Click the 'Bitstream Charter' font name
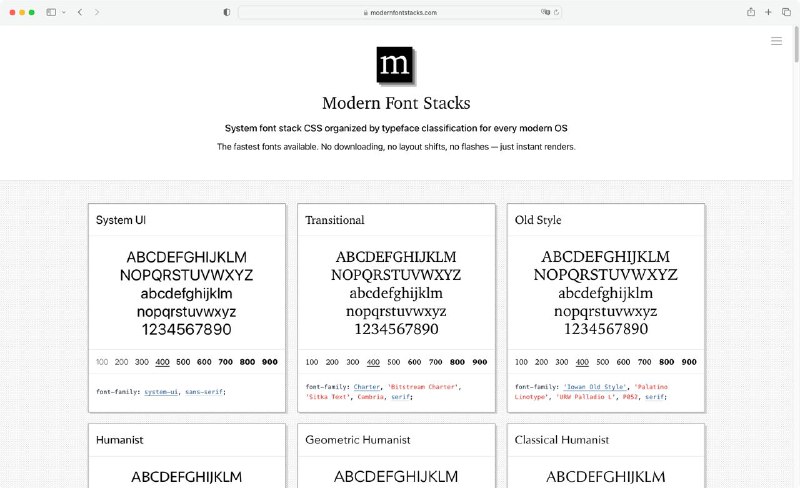Viewport: 800px width, 488px height. click(x=422, y=387)
